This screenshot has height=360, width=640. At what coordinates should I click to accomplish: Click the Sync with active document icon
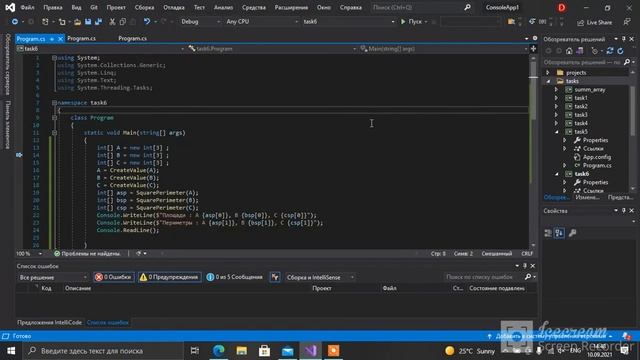(610, 51)
